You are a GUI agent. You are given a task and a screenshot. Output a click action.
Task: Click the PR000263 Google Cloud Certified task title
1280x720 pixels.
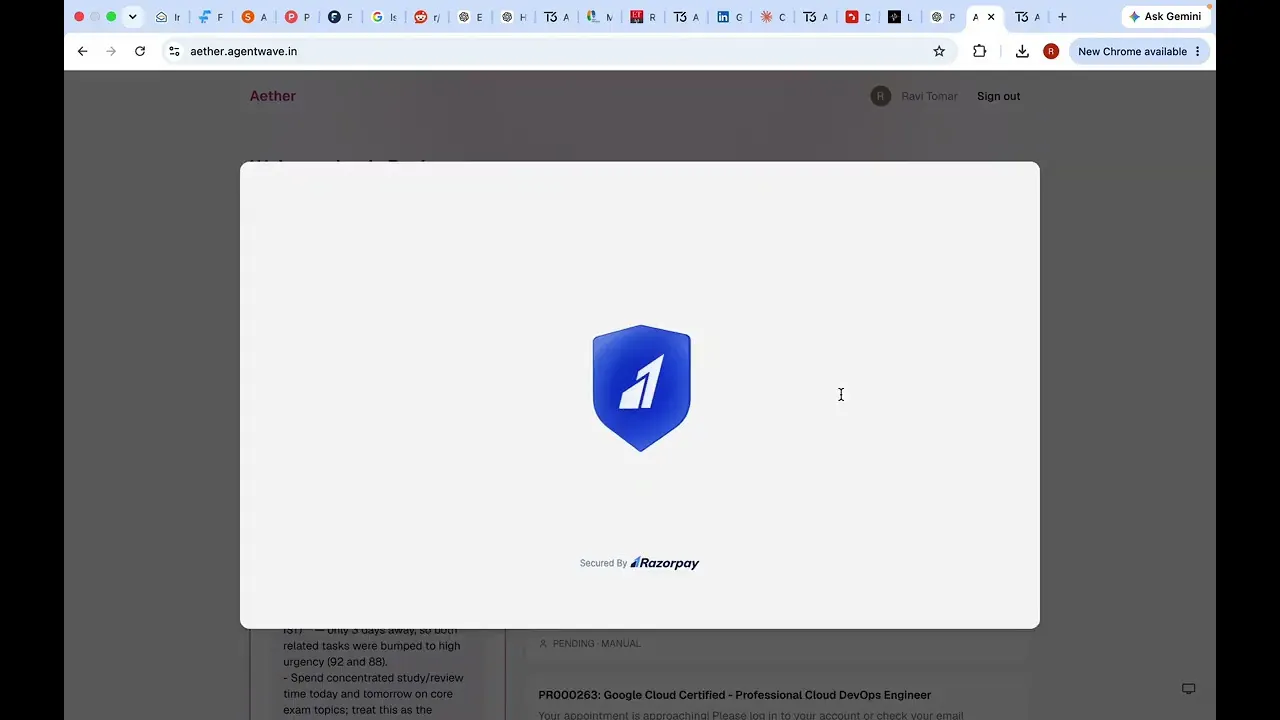click(x=734, y=695)
